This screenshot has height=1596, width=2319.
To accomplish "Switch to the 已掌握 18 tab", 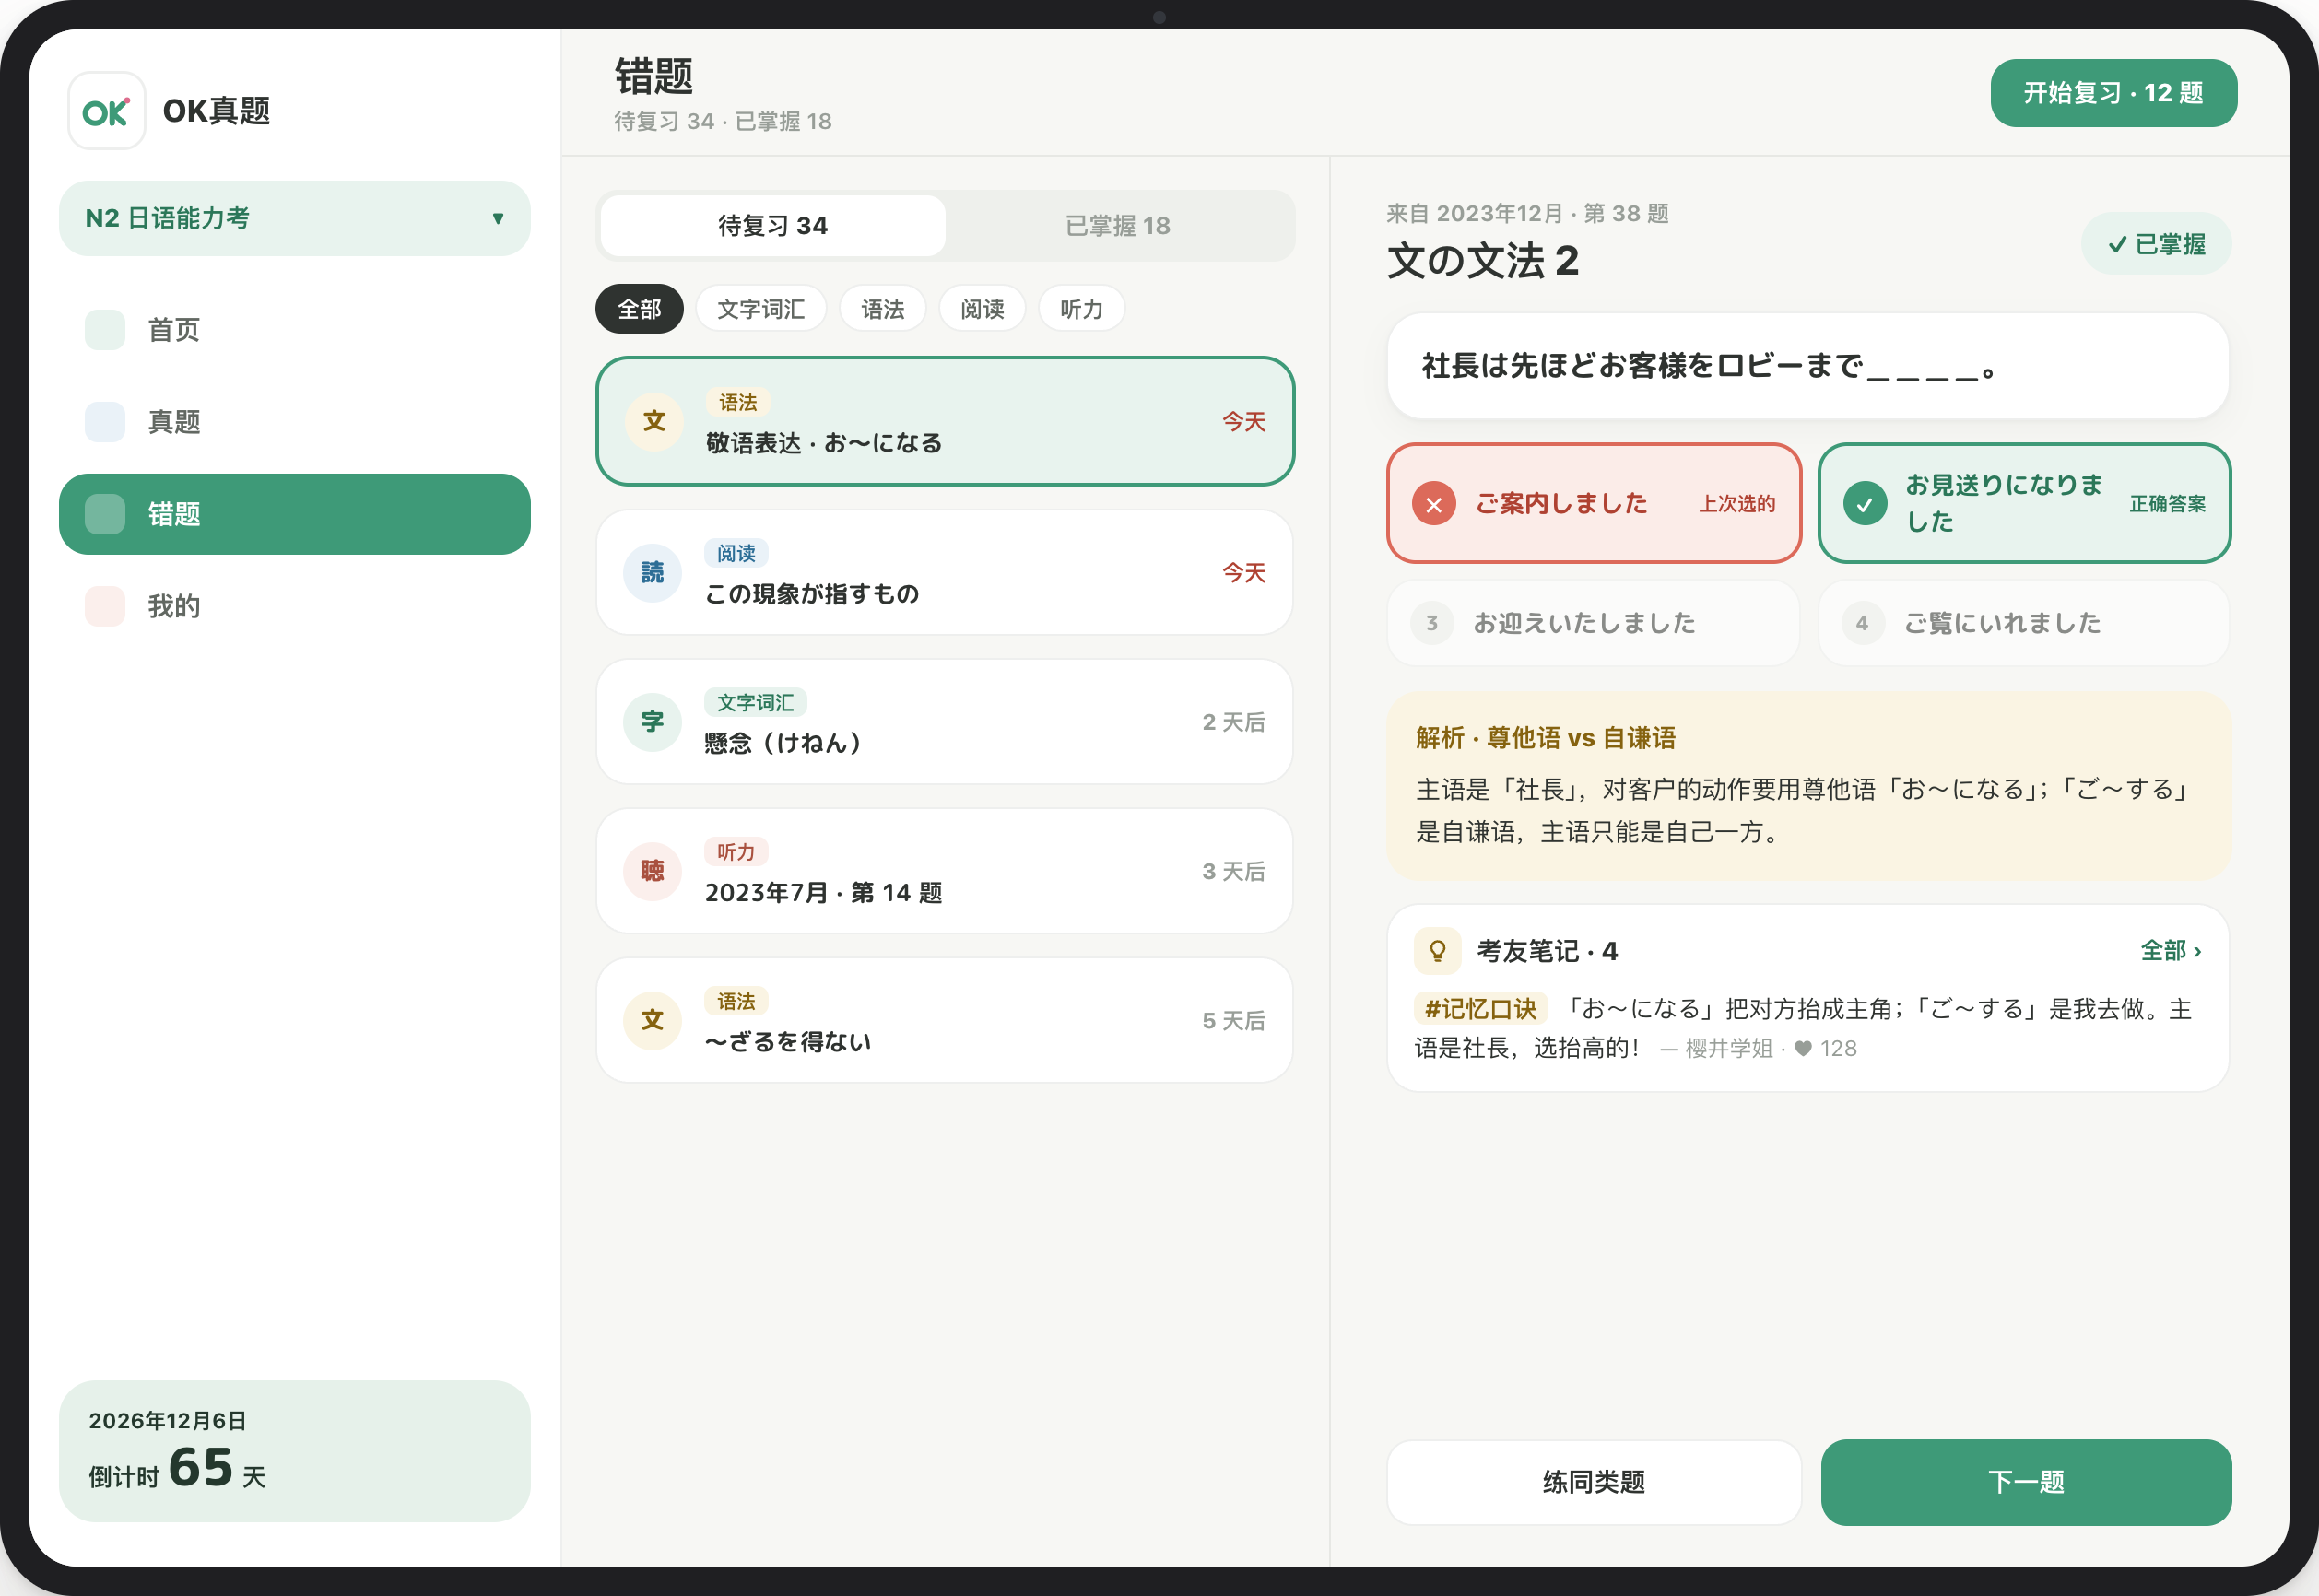I will tap(1117, 226).
